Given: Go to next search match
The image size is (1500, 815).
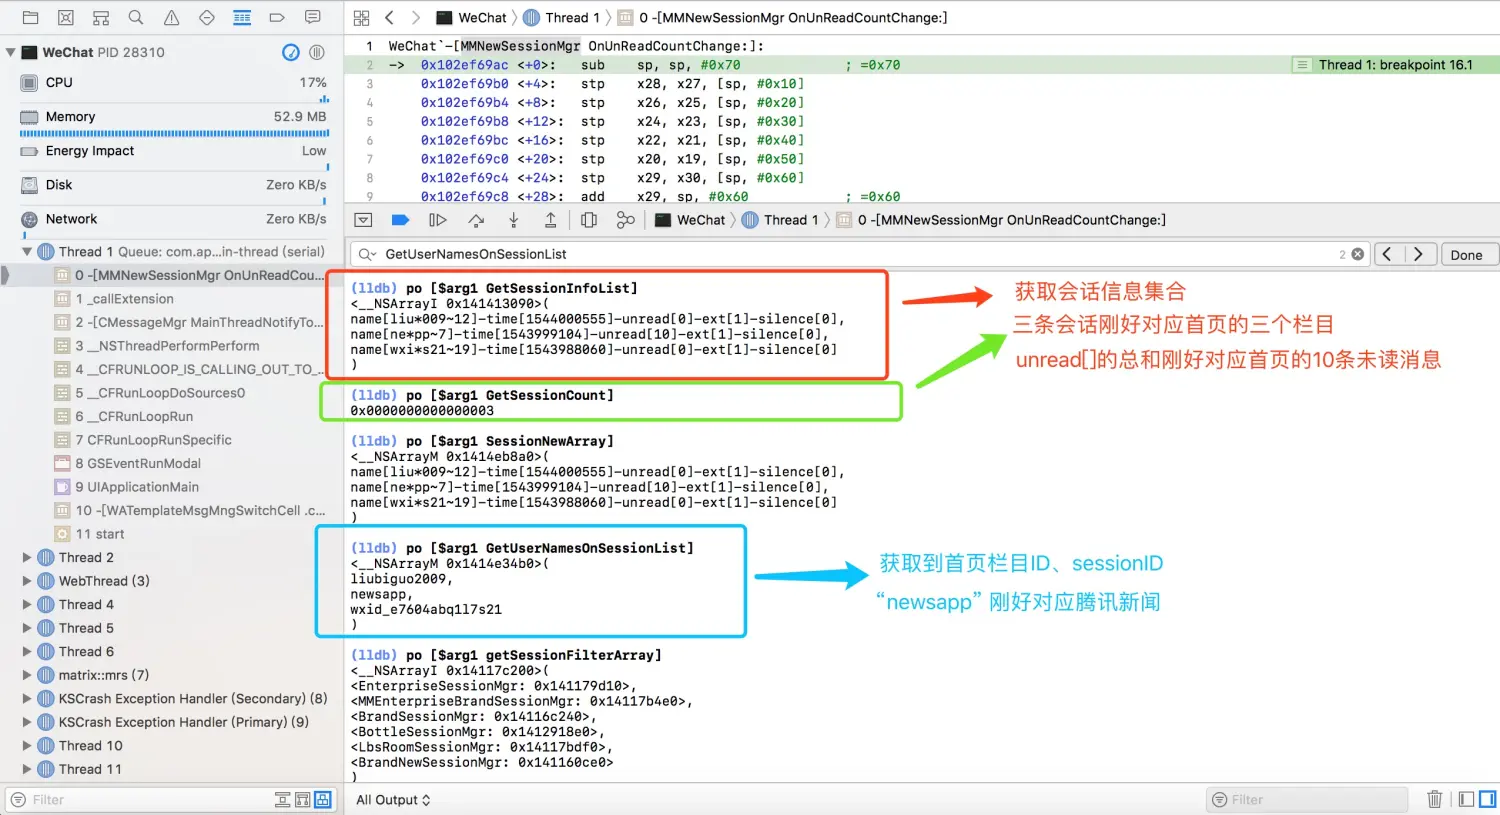Looking at the screenshot, I should 1420,254.
